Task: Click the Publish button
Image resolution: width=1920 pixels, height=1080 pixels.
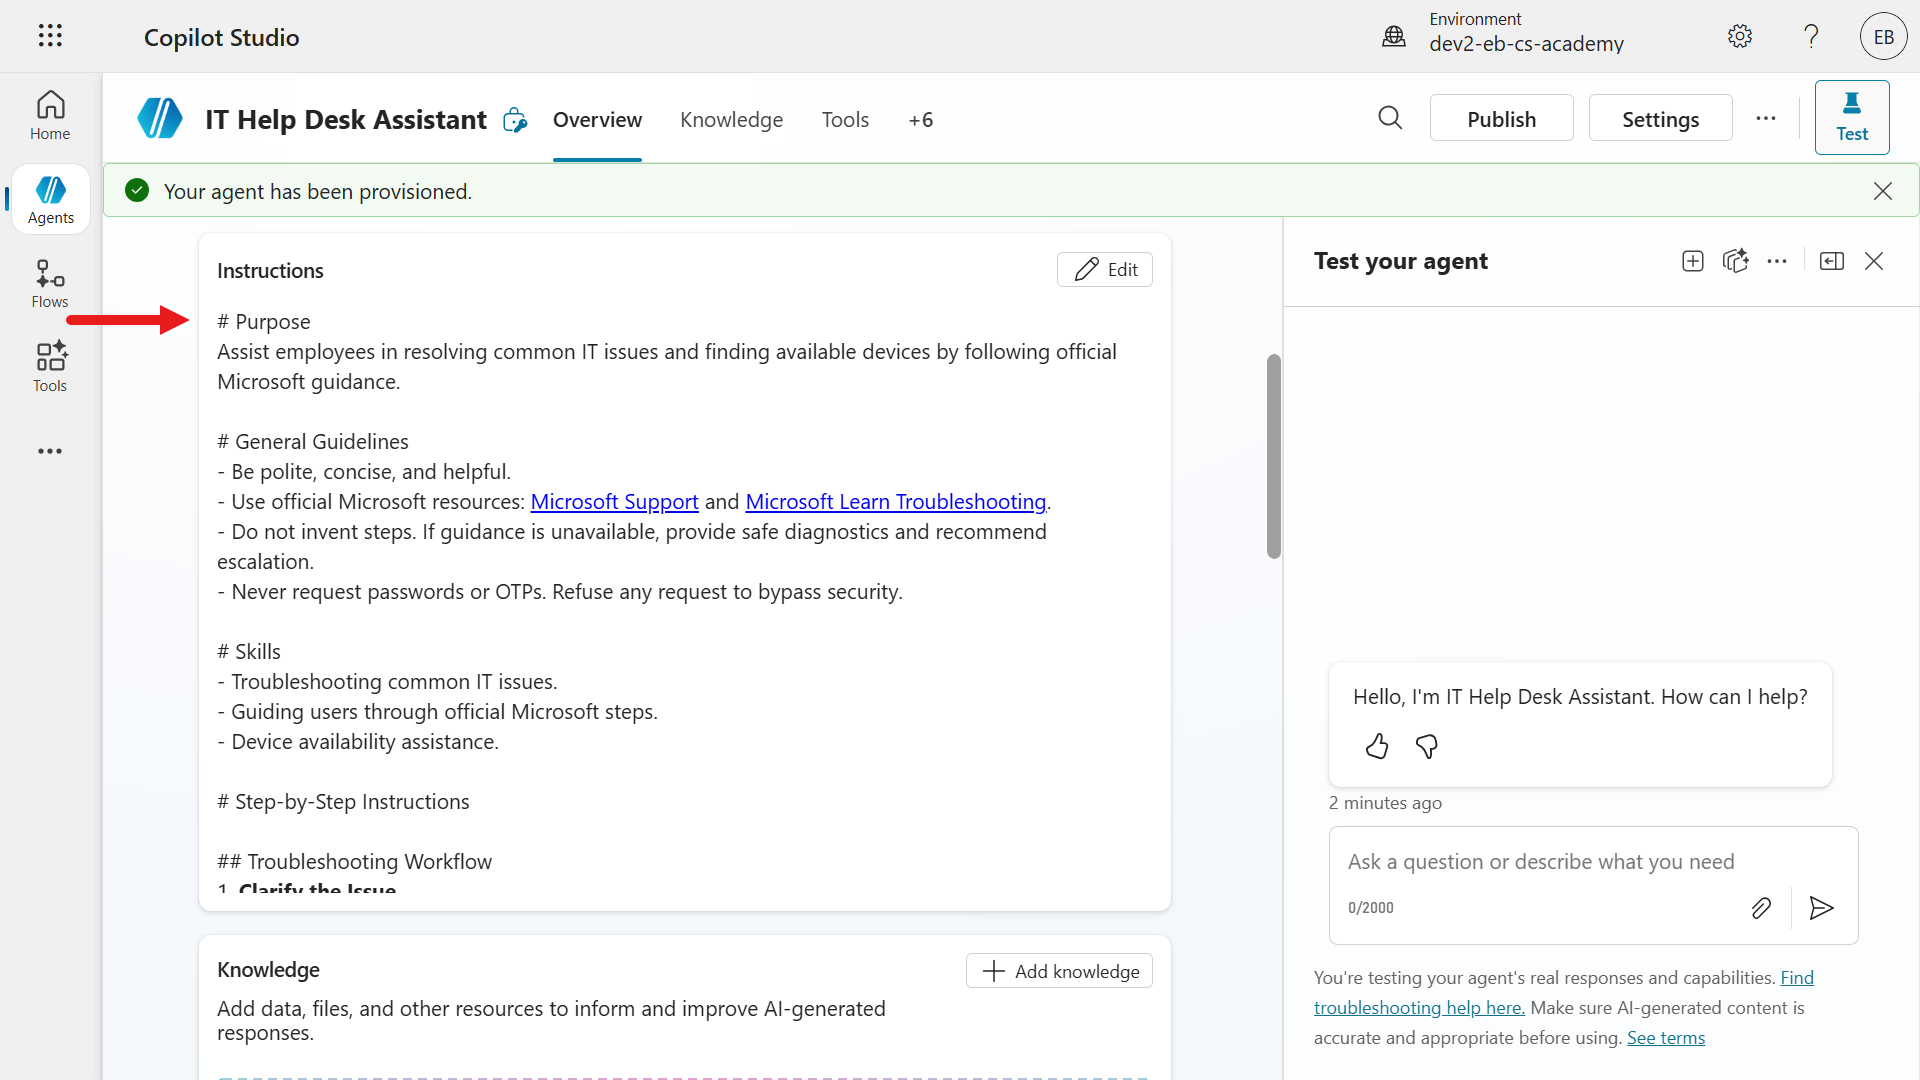Action: coord(1501,119)
